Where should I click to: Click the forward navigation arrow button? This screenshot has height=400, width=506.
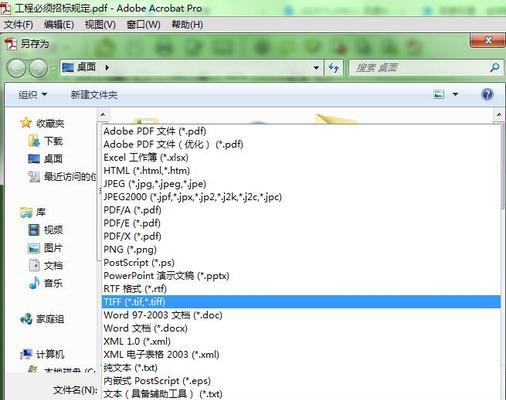pyautogui.click(x=38, y=68)
